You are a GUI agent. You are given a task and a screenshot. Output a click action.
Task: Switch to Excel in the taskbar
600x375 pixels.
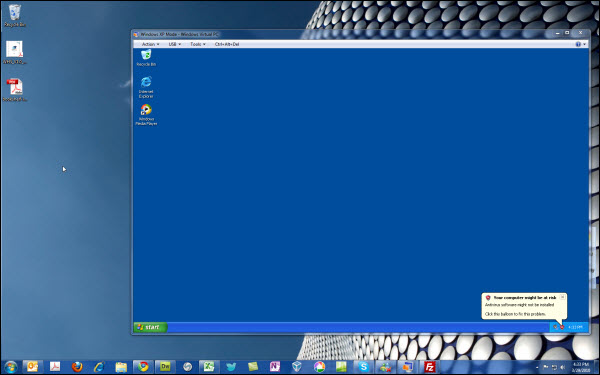[x=209, y=367]
